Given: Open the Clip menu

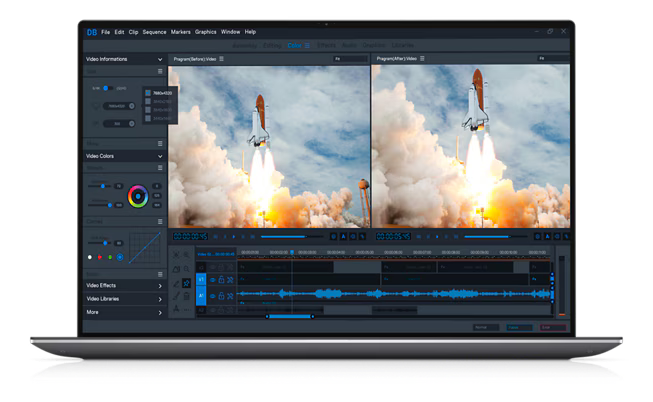Looking at the screenshot, I should [133, 32].
